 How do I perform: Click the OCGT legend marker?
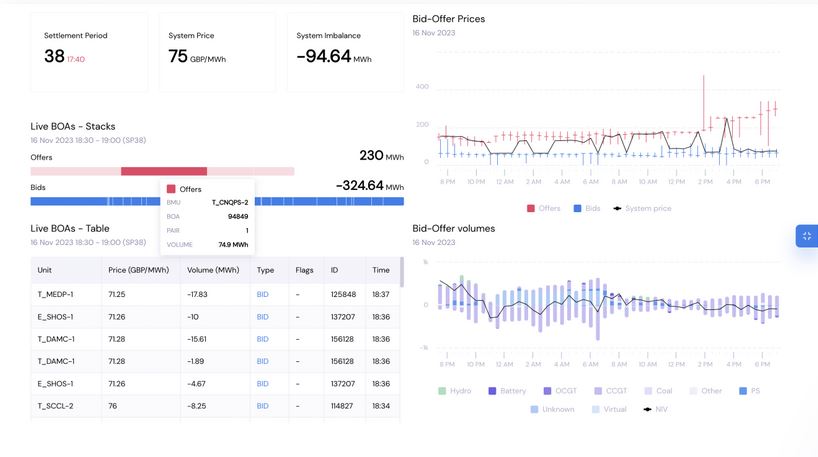[x=560, y=391]
